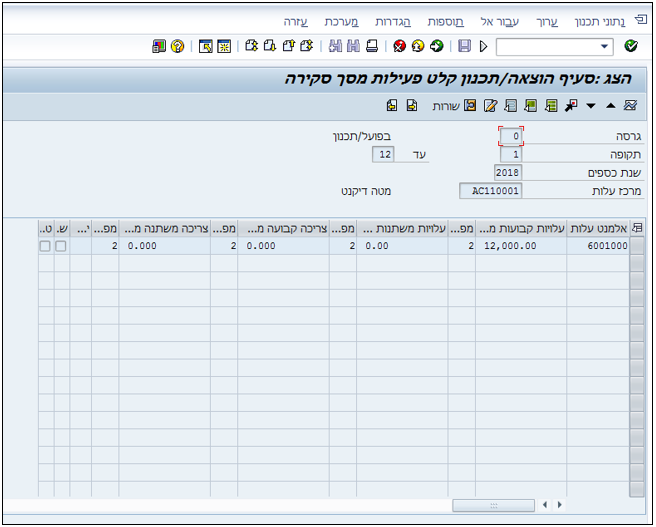This screenshot has height=527, width=656.
Task: Tick the second checkbox in row 6001000
Action: [45, 246]
